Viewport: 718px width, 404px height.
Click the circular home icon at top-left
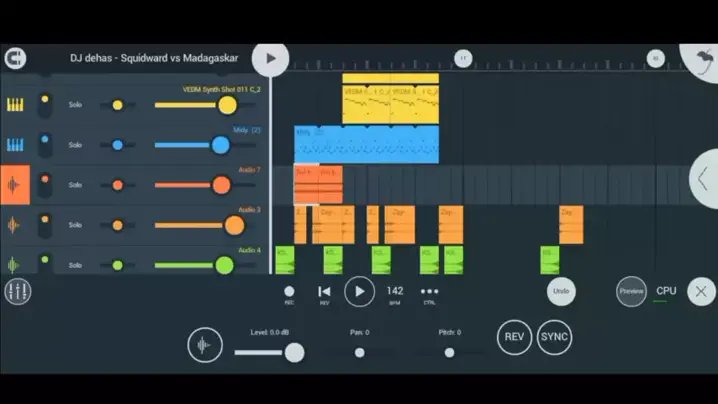(x=14, y=59)
